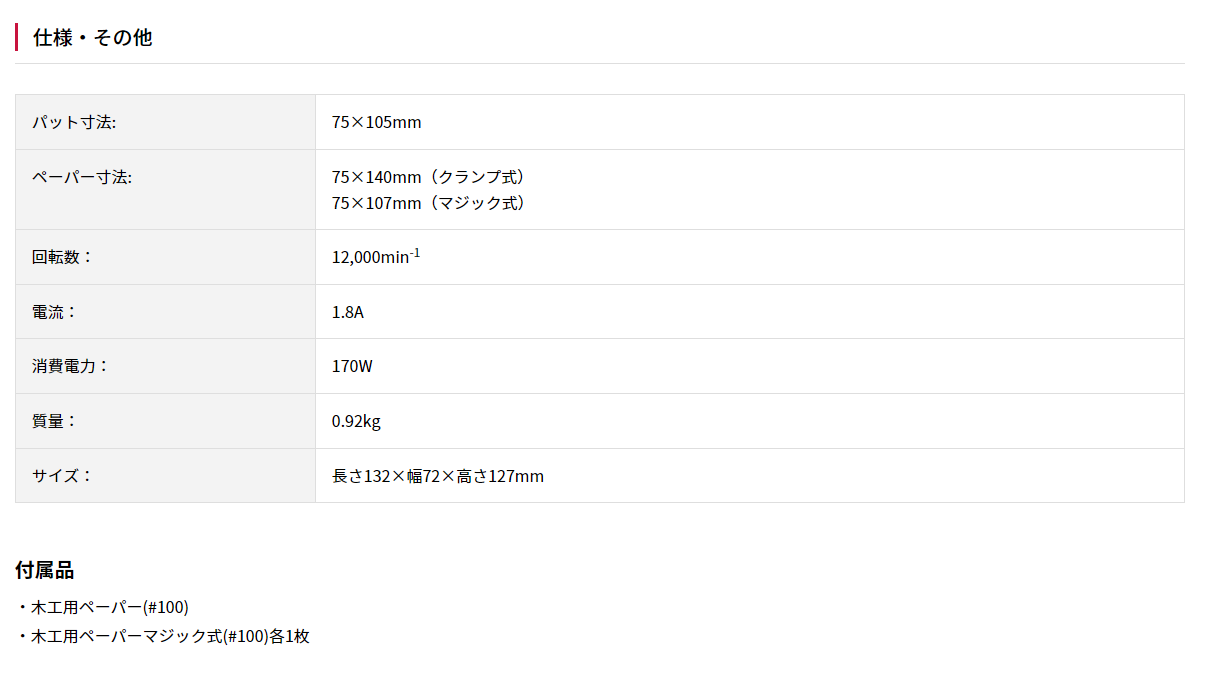Click the red bar beside 仕様・その他
Viewport: 1220px width, 679px height.
click(17, 38)
